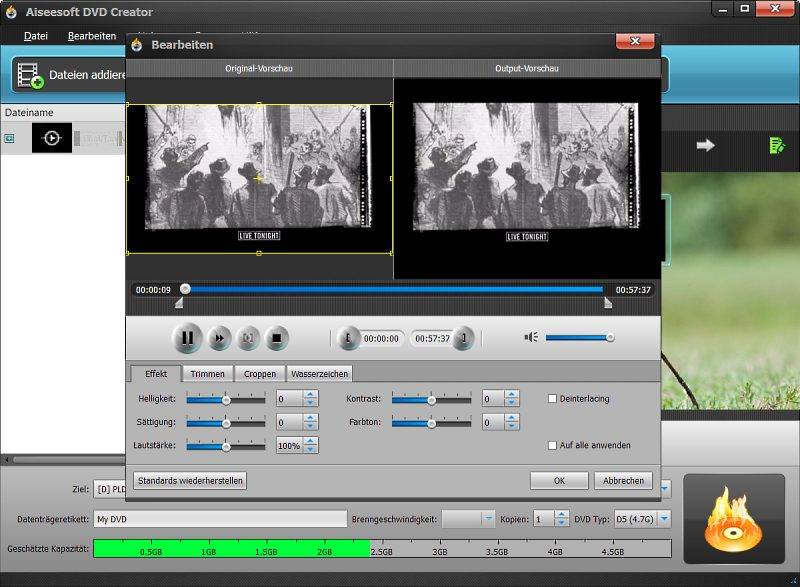Screen dimensions: 800x587
Task: Click the green edit icon in main window
Action: [x=777, y=145]
